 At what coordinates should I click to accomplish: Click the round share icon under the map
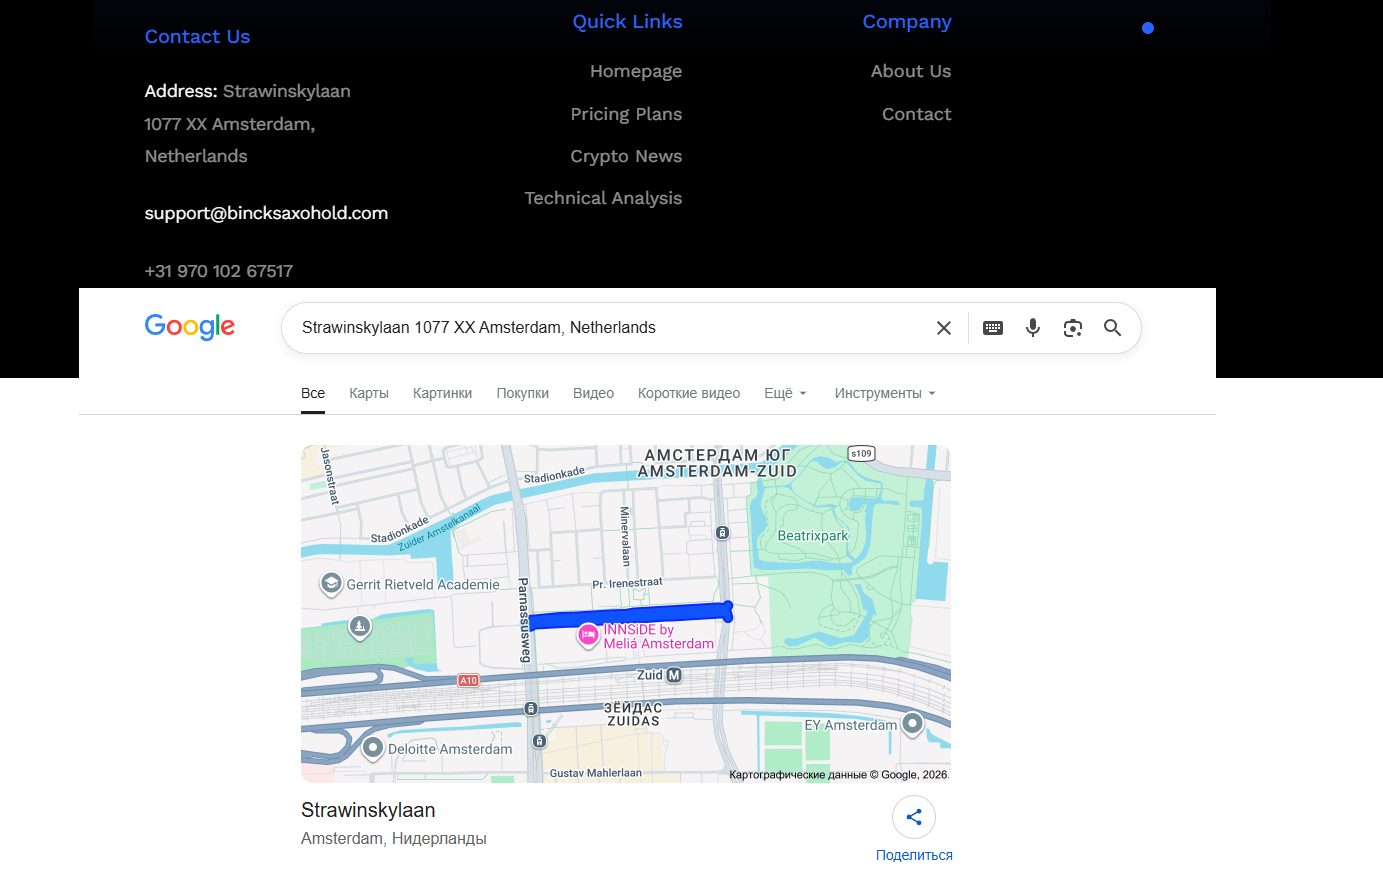click(914, 817)
